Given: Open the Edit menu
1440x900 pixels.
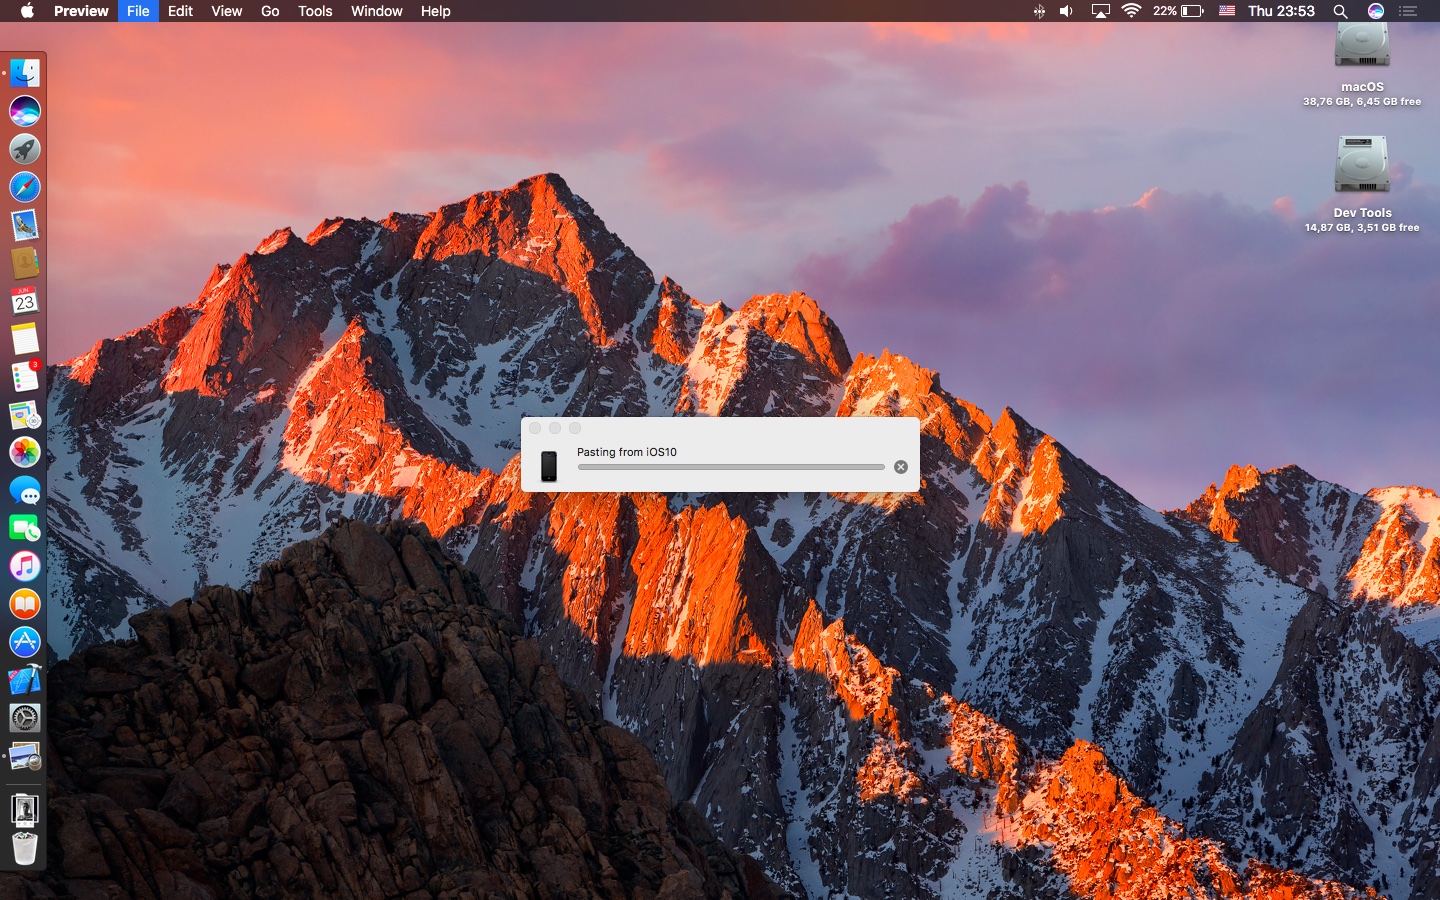Looking at the screenshot, I should pos(180,11).
